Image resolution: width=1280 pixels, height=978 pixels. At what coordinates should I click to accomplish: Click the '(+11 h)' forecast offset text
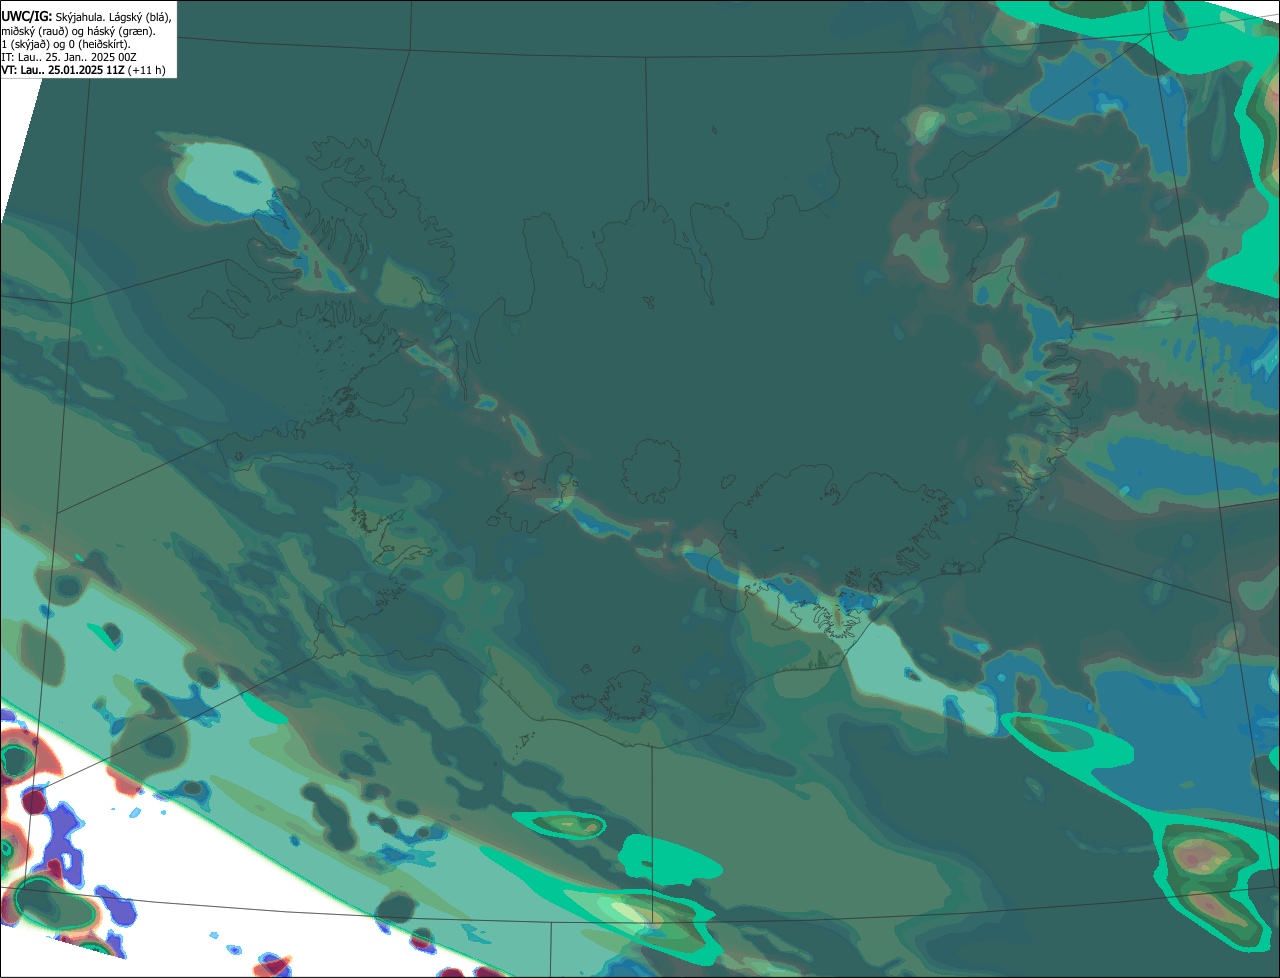[x=147, y=70]
